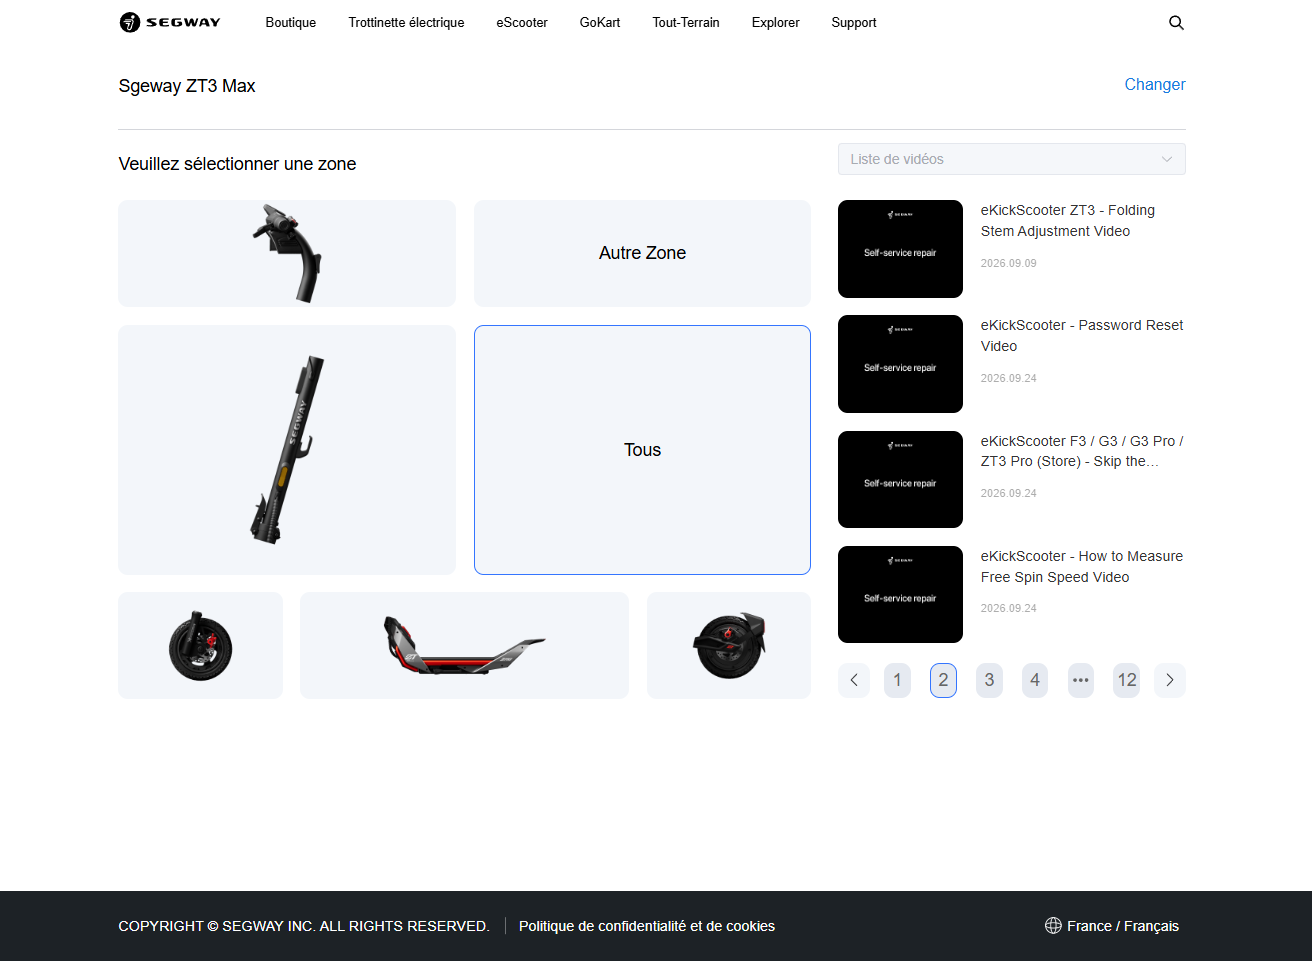Select the Autre Zone card
The width and height of the screenshot is (1312, 961).
coord(642,253)
